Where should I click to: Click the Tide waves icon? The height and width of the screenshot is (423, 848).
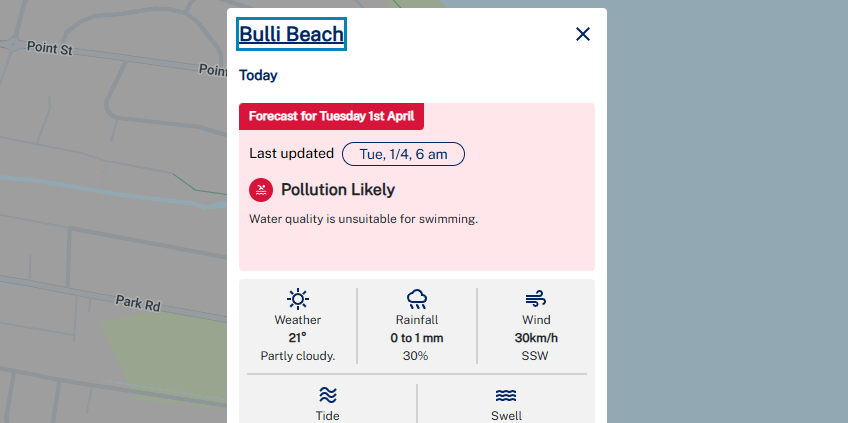point(328,395)
